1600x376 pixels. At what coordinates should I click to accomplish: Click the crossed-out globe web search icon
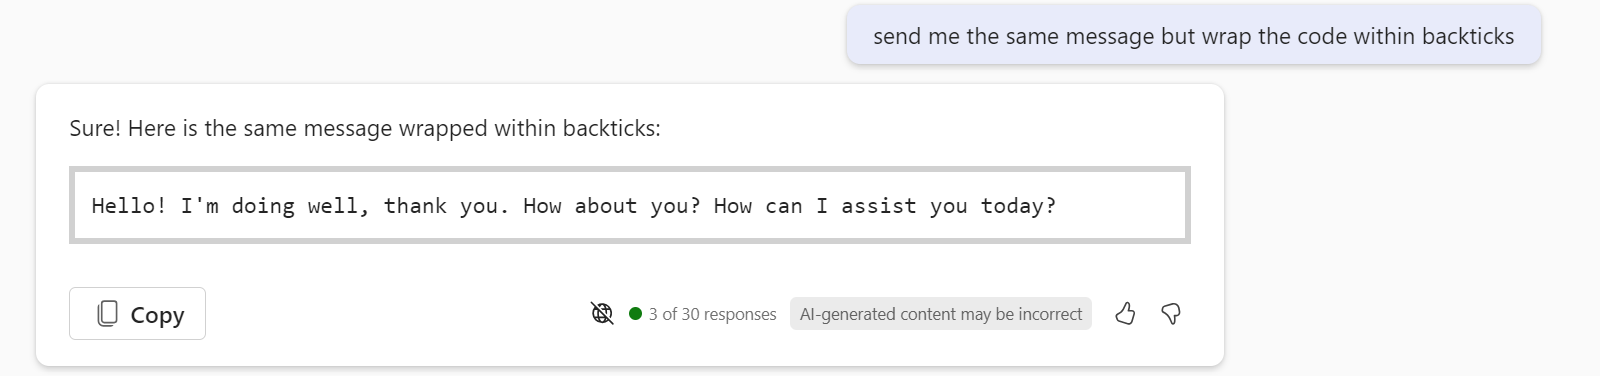[x=602, y=314]
